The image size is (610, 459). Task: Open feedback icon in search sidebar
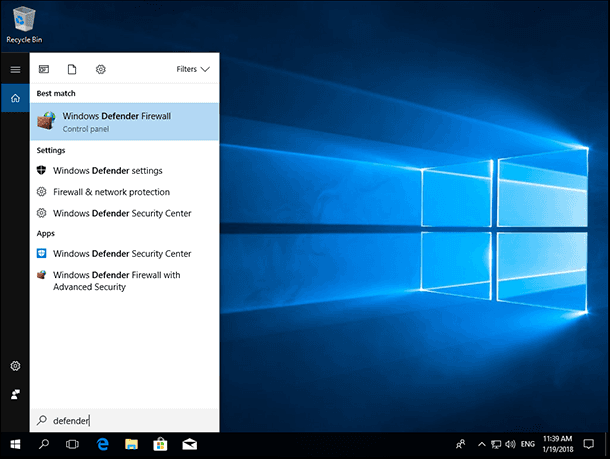pos(15,394)
